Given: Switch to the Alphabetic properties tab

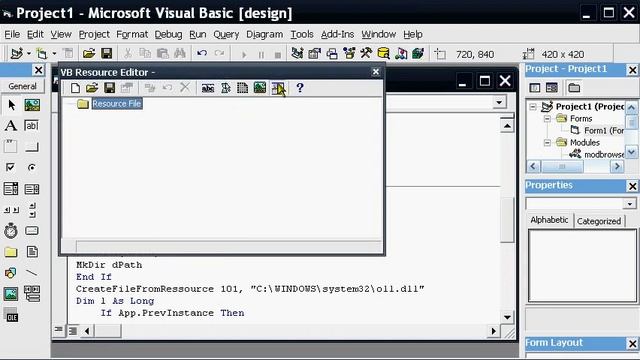Looking at the screenshot, I should (549, 220).
